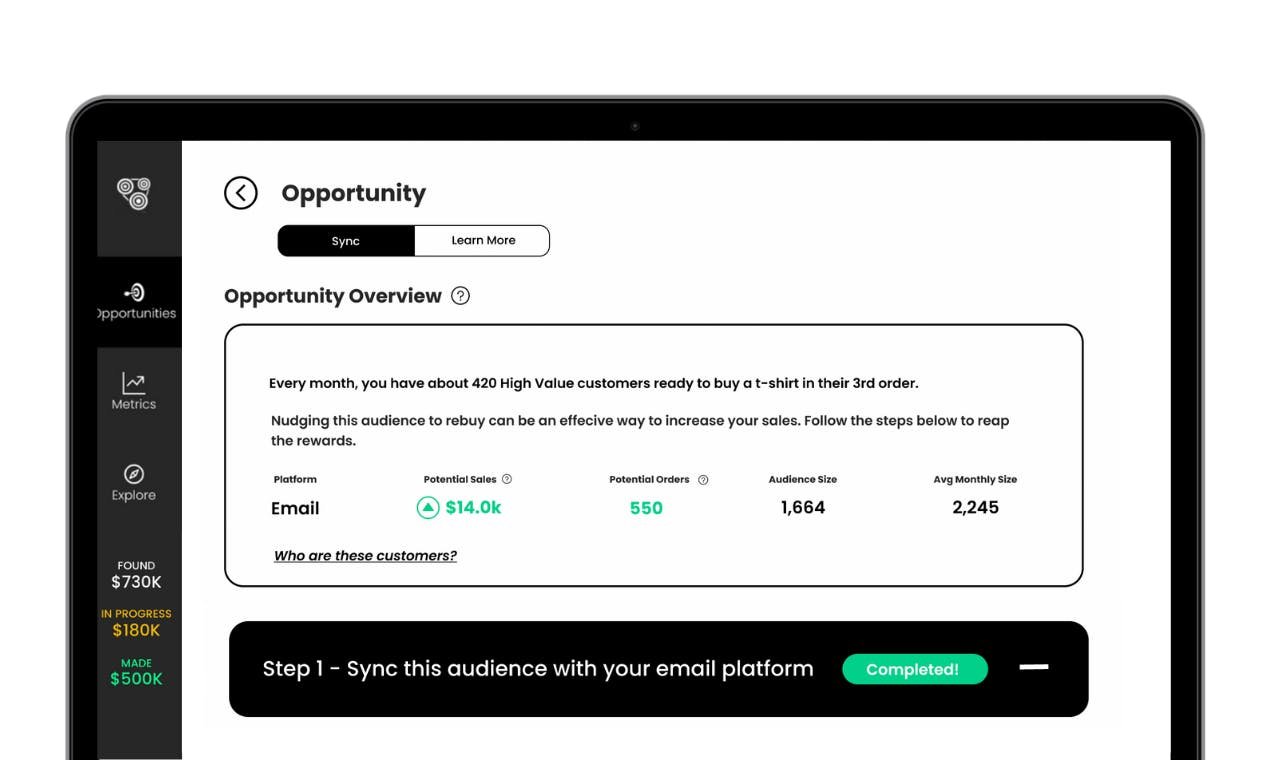Click the $14.0k potential sales value
This screenshot has height=760, width=1270.
(x=473, y=508)
